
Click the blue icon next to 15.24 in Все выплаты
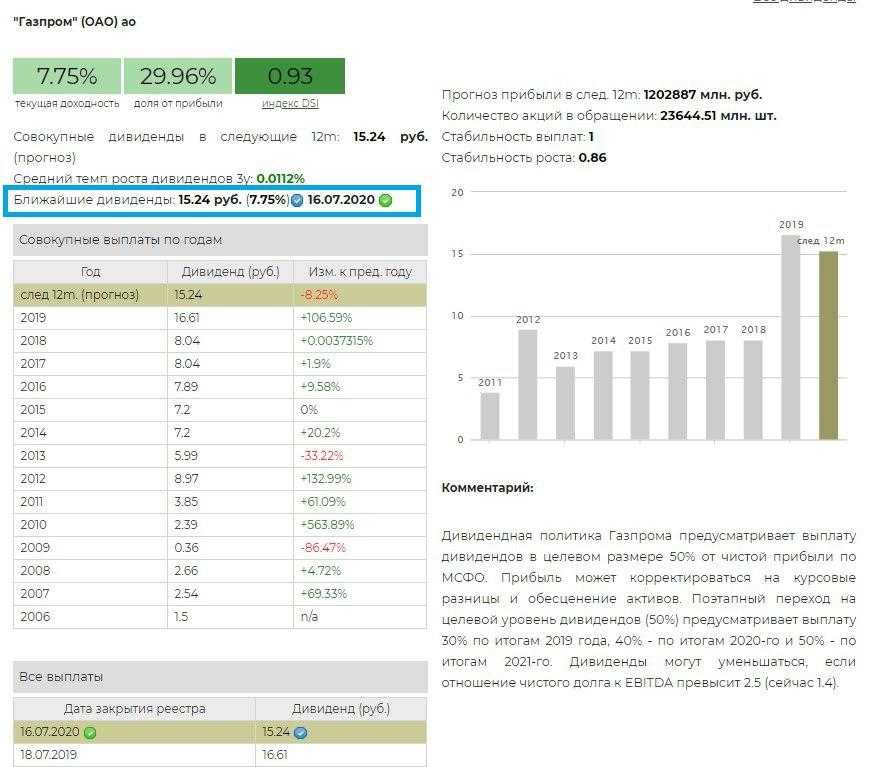point(301,732)
